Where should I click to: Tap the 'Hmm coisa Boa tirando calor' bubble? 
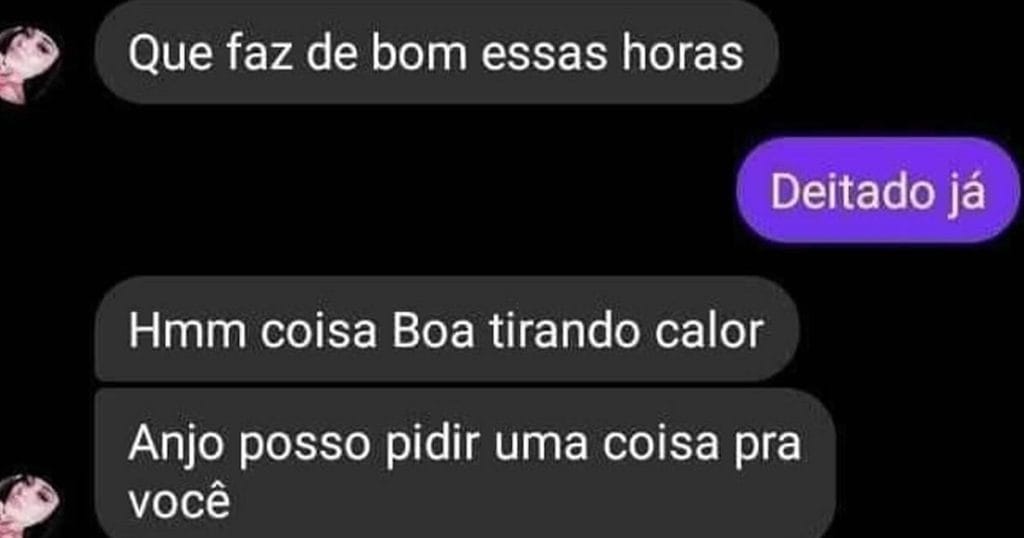447,330
